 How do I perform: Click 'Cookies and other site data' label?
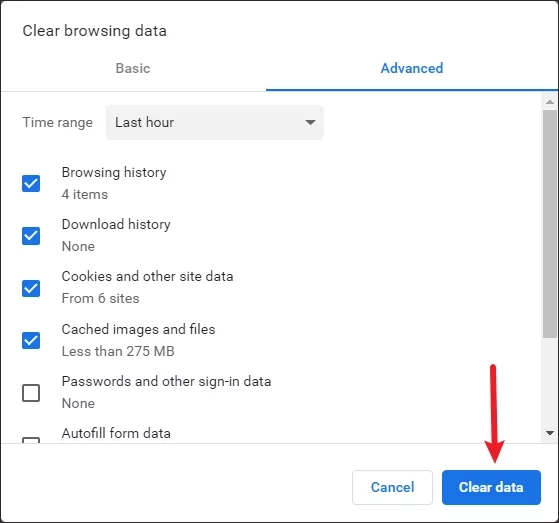coord(148,276)
